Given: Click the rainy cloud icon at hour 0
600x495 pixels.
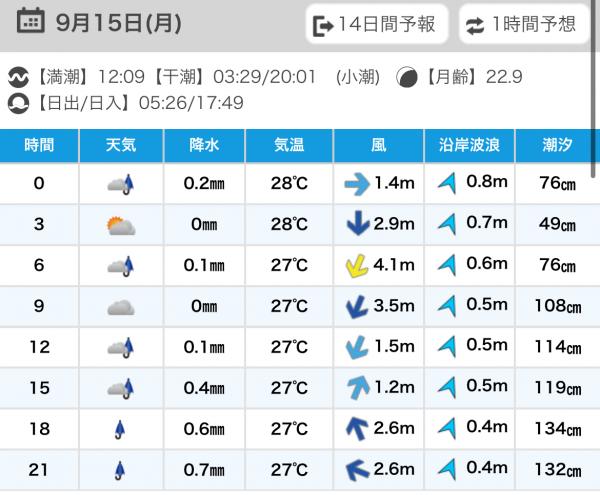Looking at the screenshot, I should [x=121, y=183].
